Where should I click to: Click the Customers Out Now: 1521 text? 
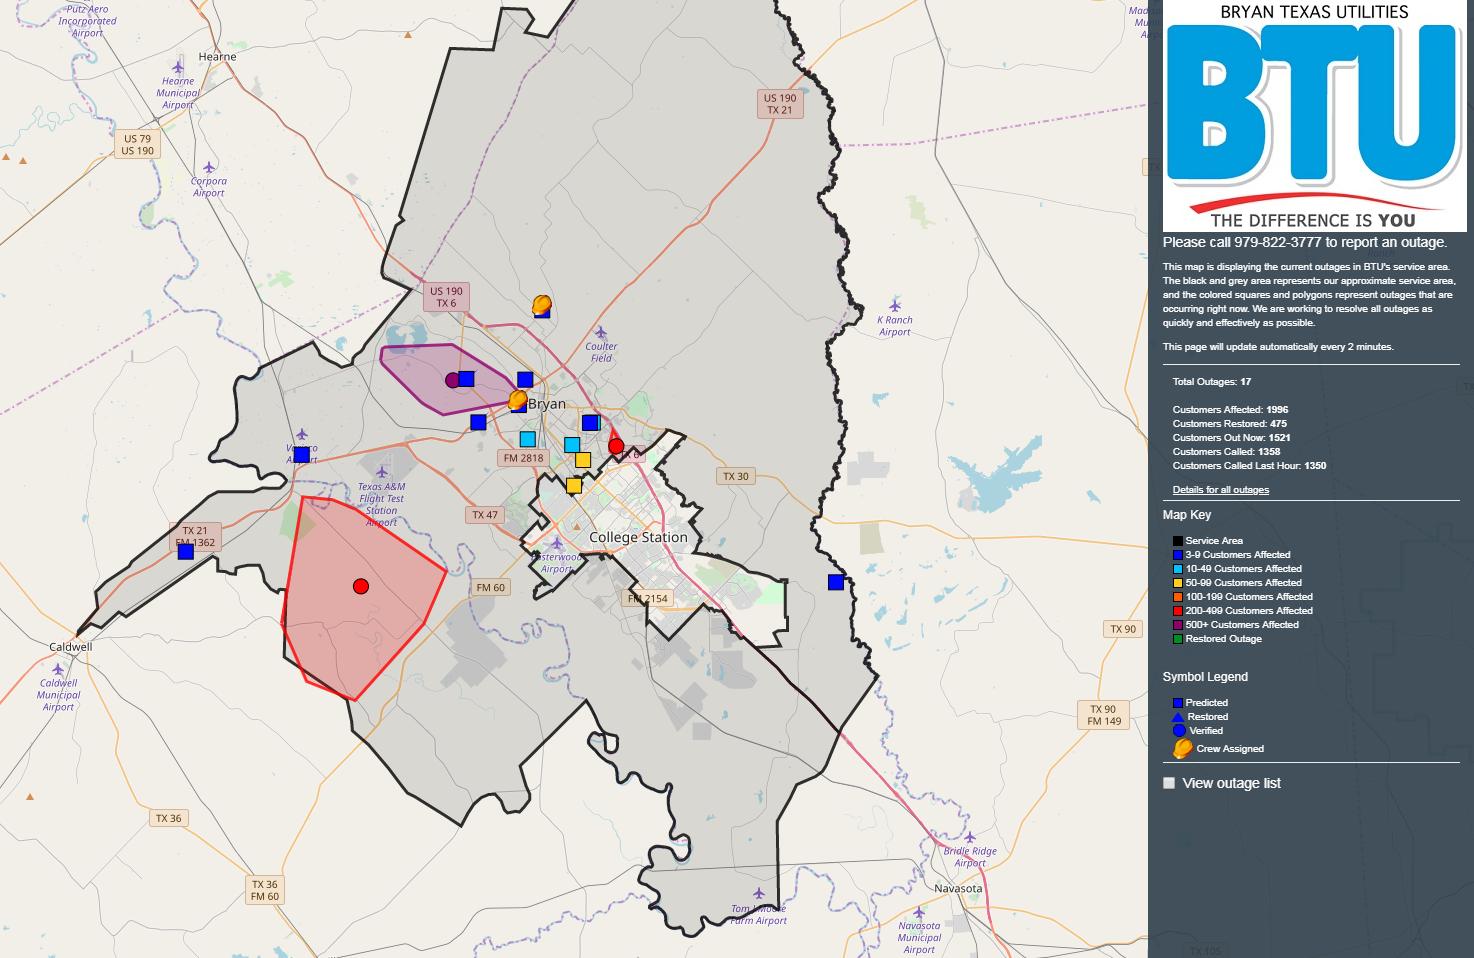(x=1232, y=438)
